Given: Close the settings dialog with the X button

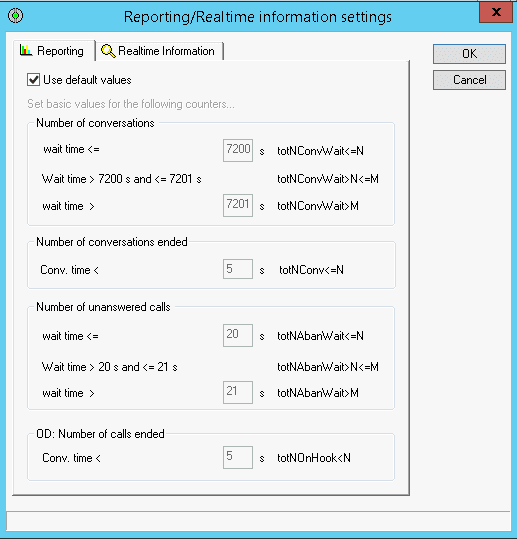Looking at the screenshot, I should (496, 12).
